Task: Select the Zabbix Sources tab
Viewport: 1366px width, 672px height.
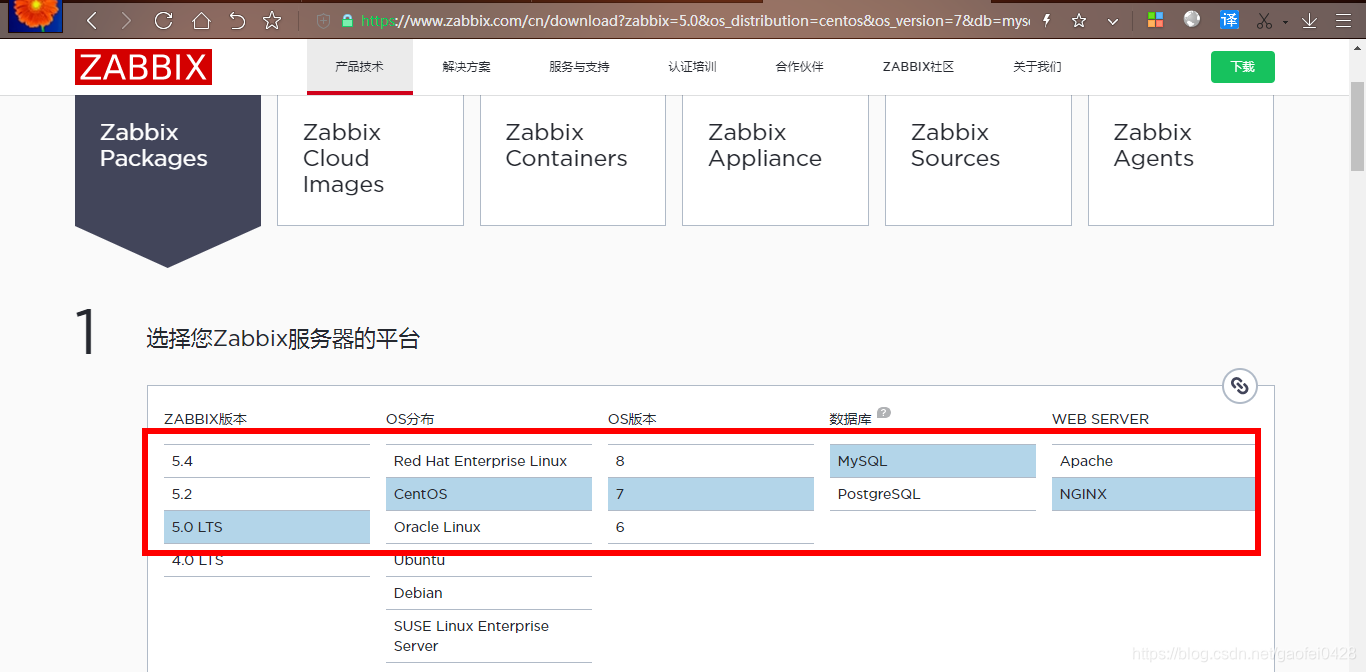Action: [x=978, y=160]
